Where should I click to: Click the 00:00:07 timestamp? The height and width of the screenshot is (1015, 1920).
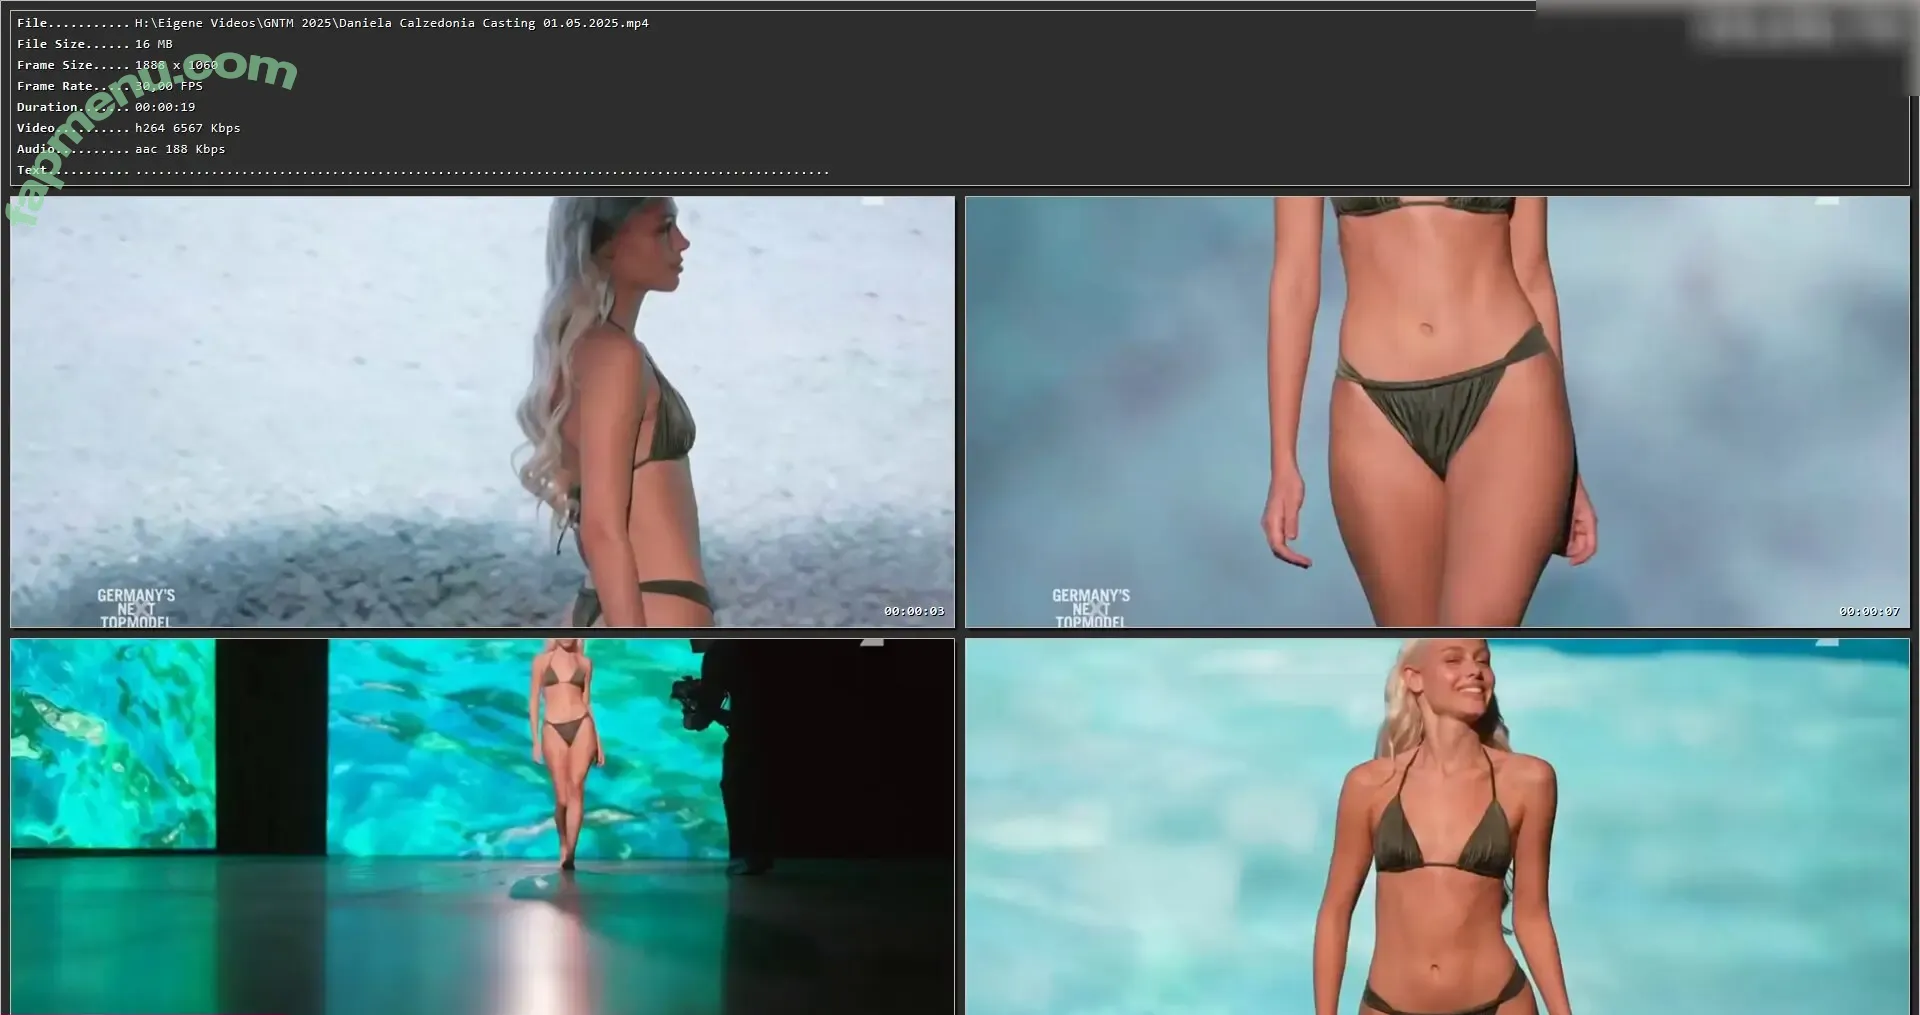[x=1868, y=611]
